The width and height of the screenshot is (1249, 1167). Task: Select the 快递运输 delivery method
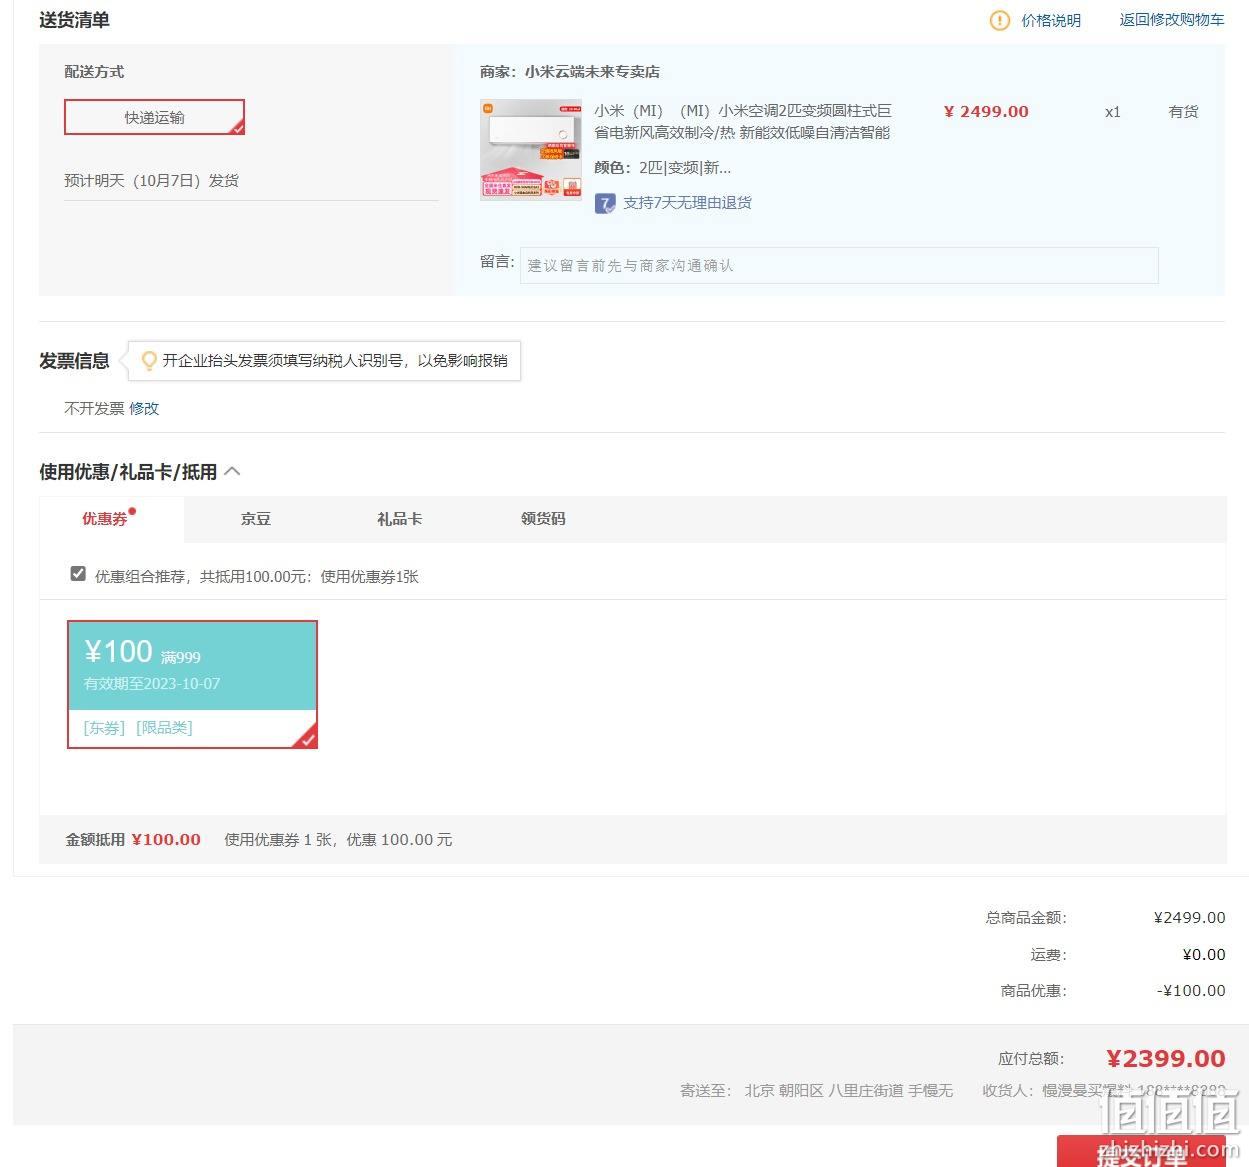[x=154, y=117]
